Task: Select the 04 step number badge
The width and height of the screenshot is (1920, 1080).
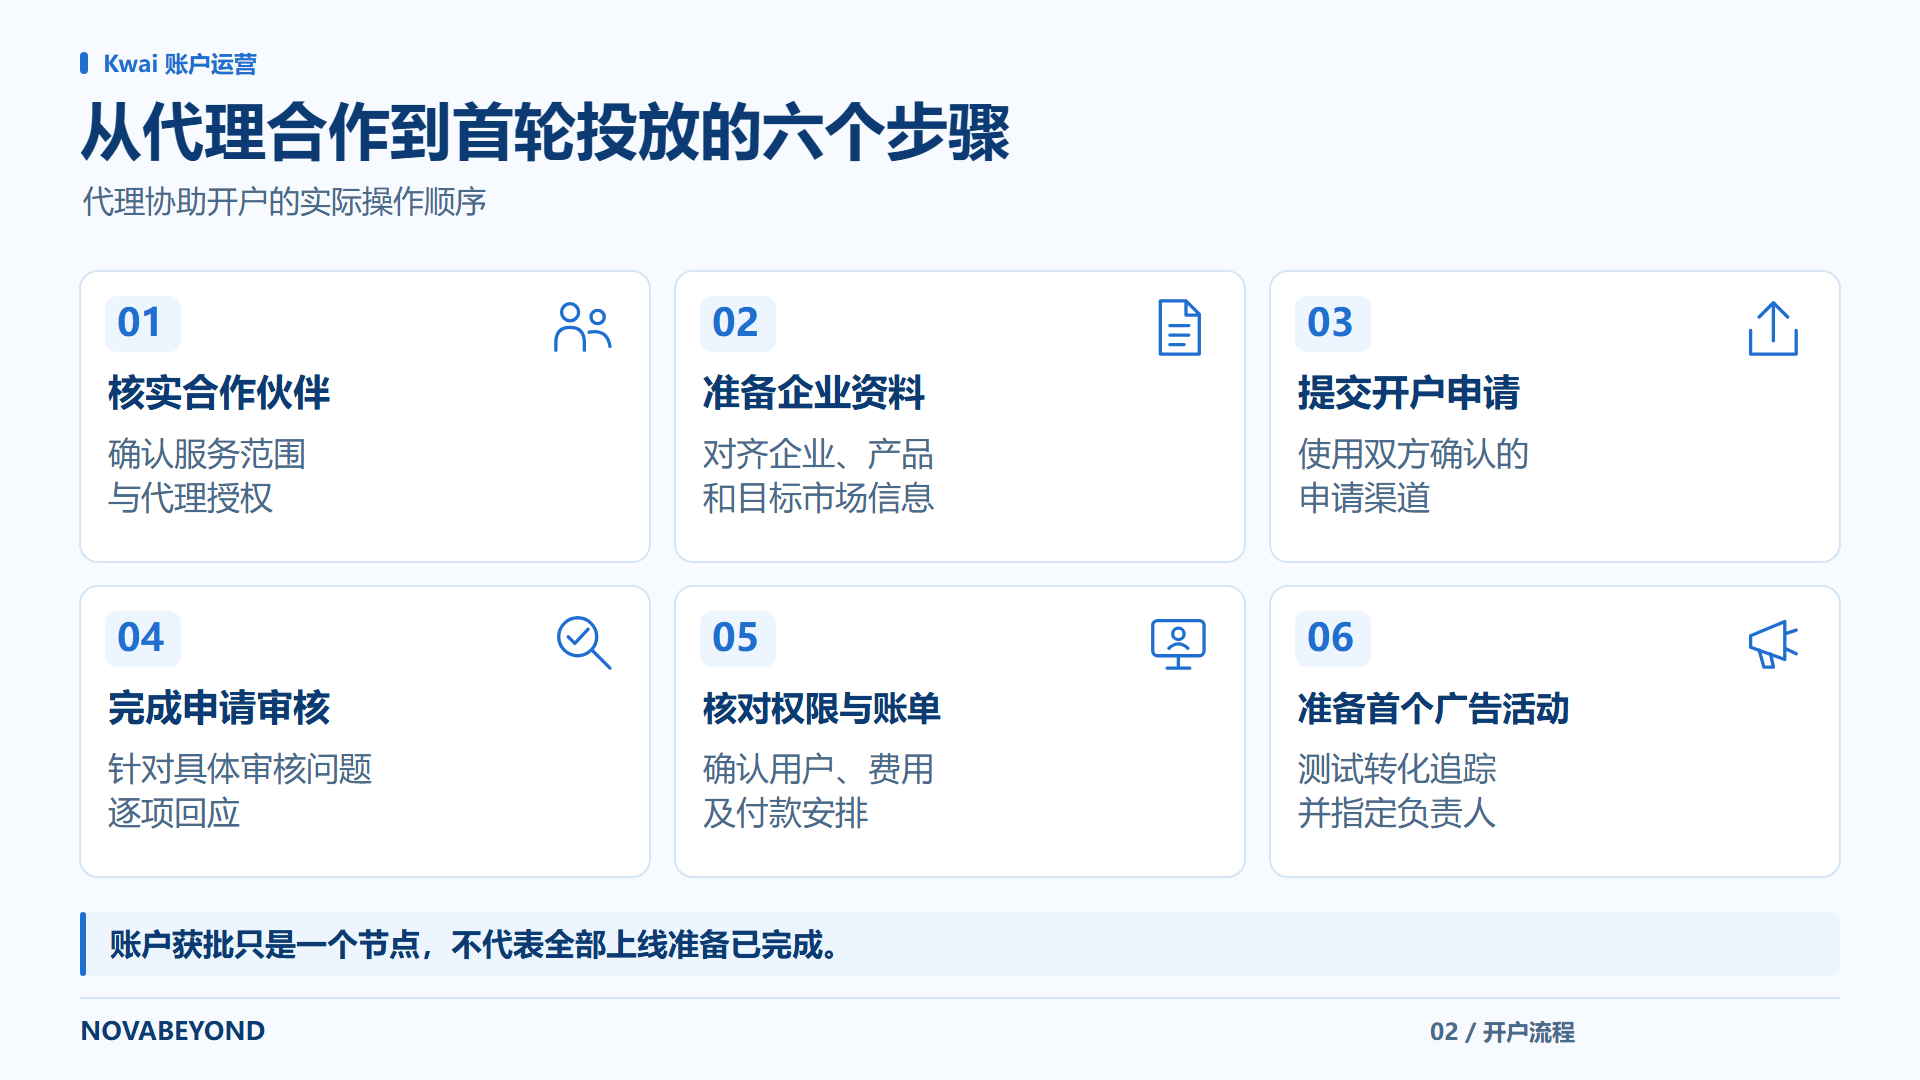Action: (x=142, y=638)
